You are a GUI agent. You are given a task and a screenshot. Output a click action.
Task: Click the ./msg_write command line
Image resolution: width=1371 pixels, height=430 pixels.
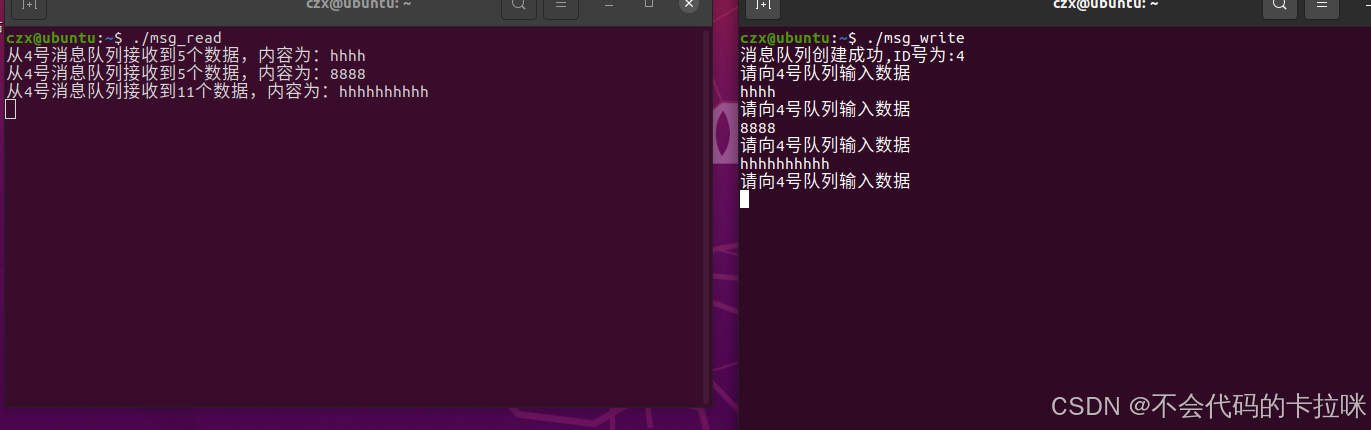tap(852, 38)
